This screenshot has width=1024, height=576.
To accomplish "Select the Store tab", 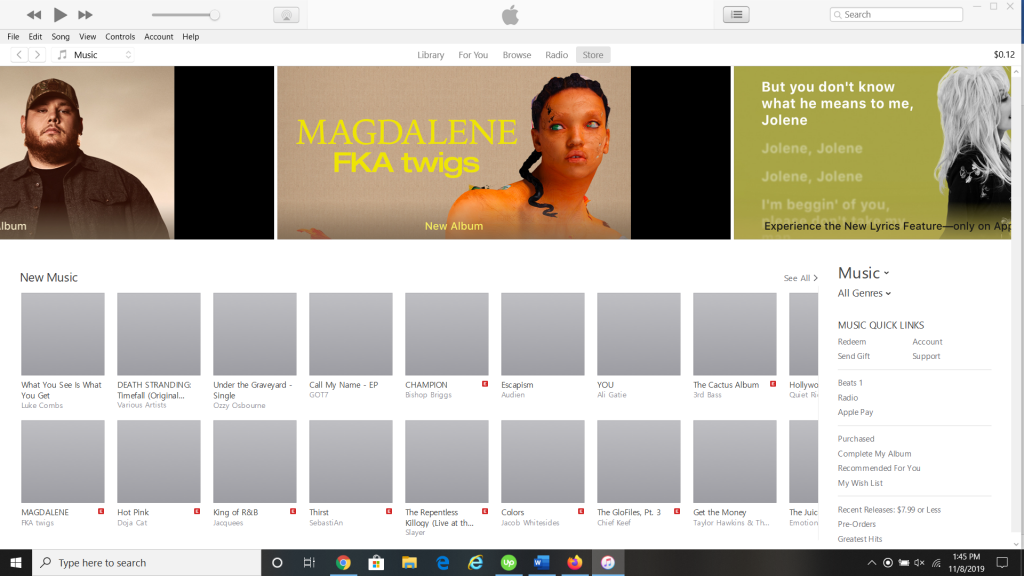I will (593, 55).
